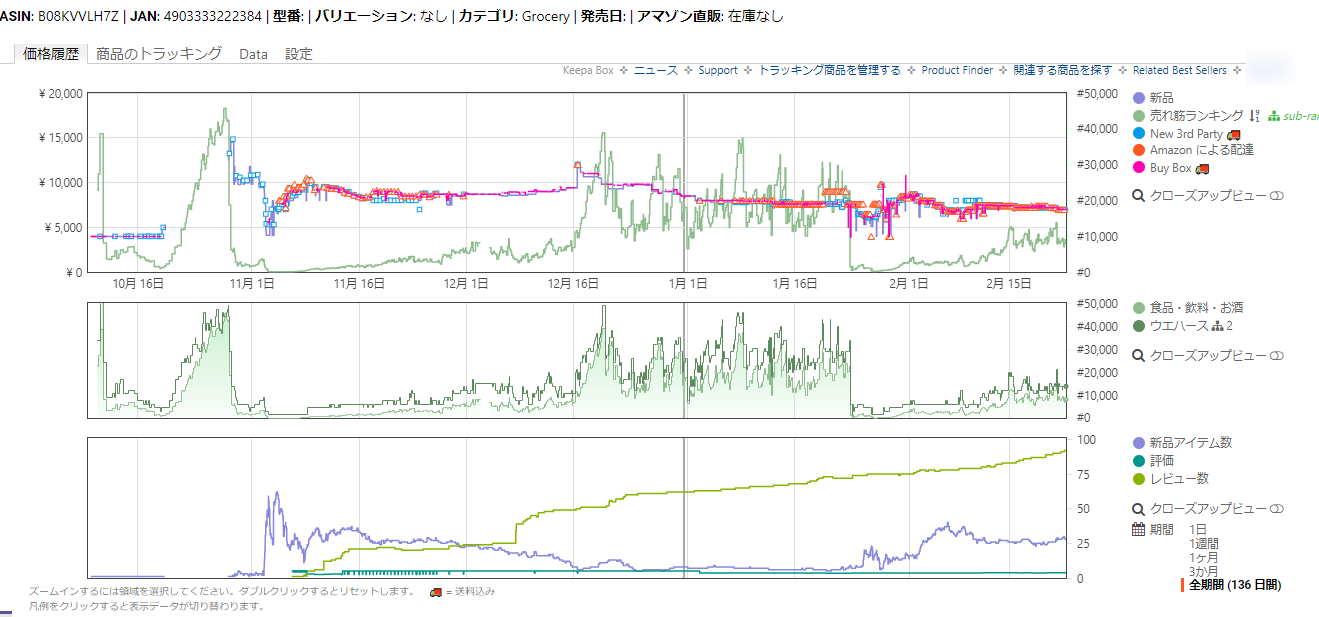Select the 3か月 time range
Image resolution: width=1319 pixels, height=617 pixels.
1204,571
